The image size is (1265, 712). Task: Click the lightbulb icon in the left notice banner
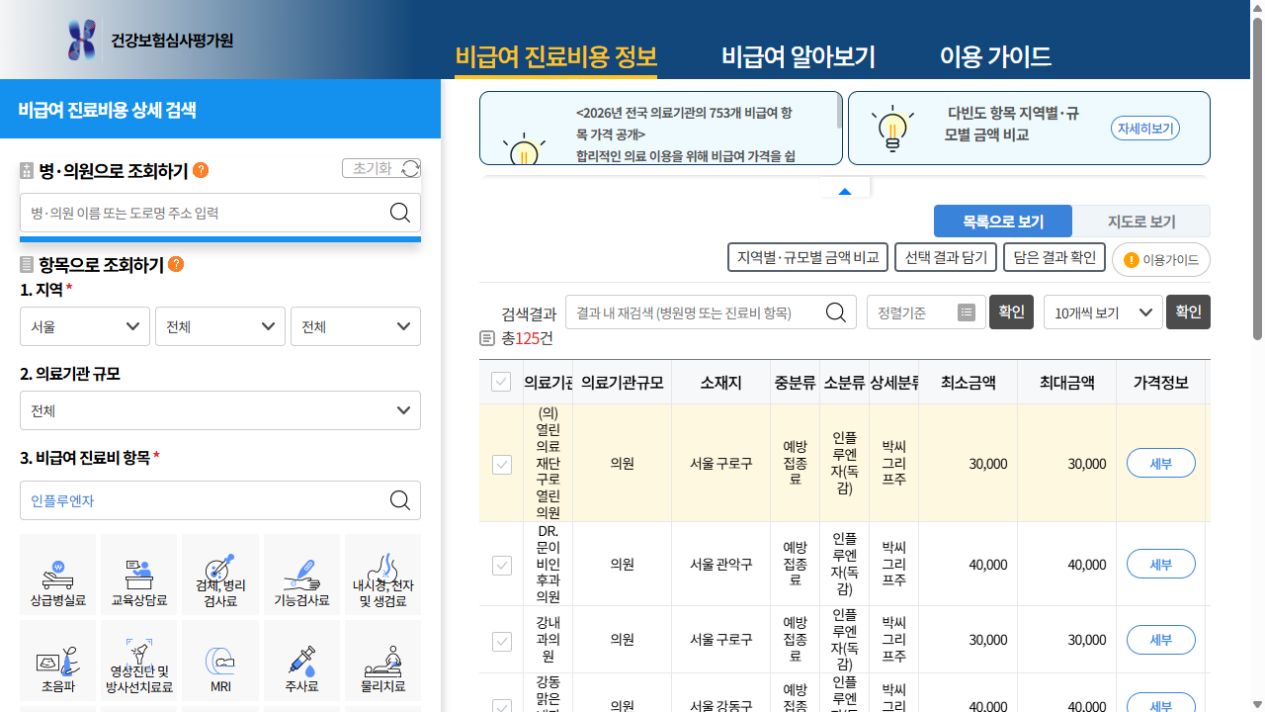point(524,149)
